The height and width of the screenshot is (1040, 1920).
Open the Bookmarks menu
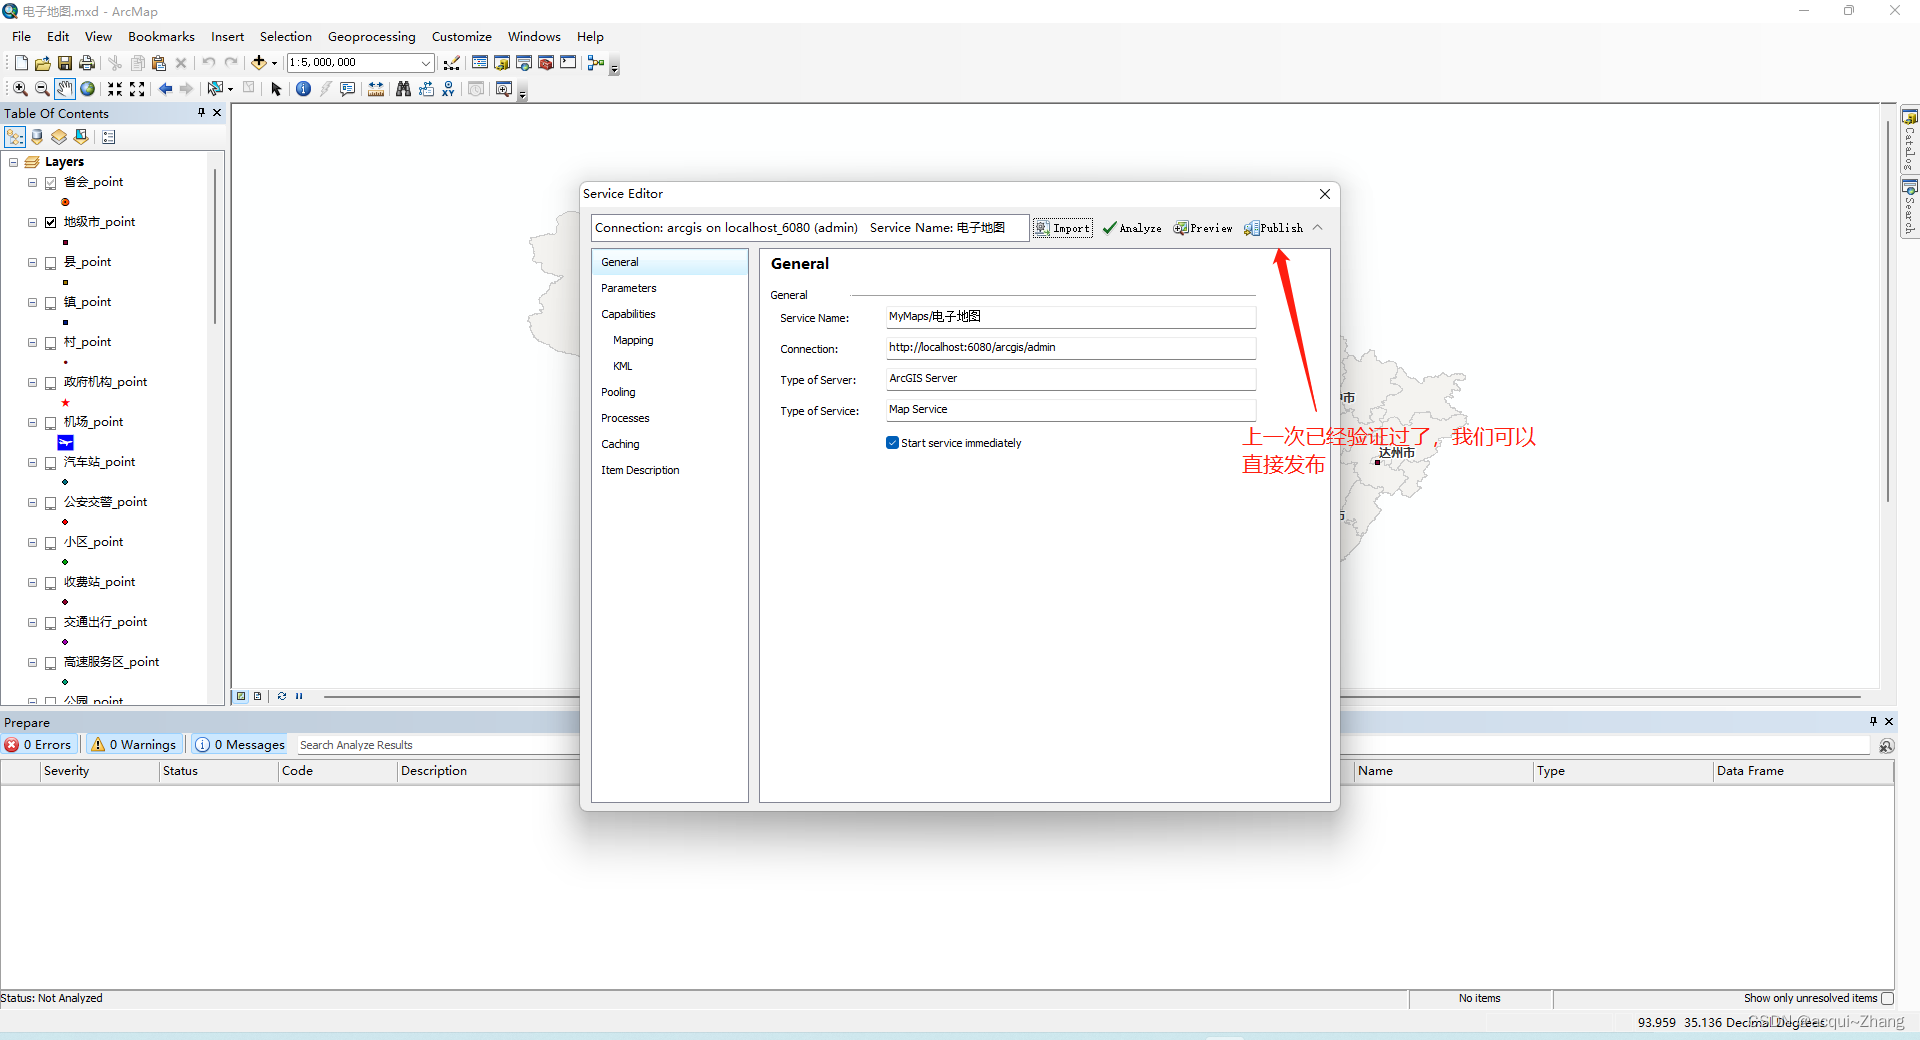click(x=161, y=37)
